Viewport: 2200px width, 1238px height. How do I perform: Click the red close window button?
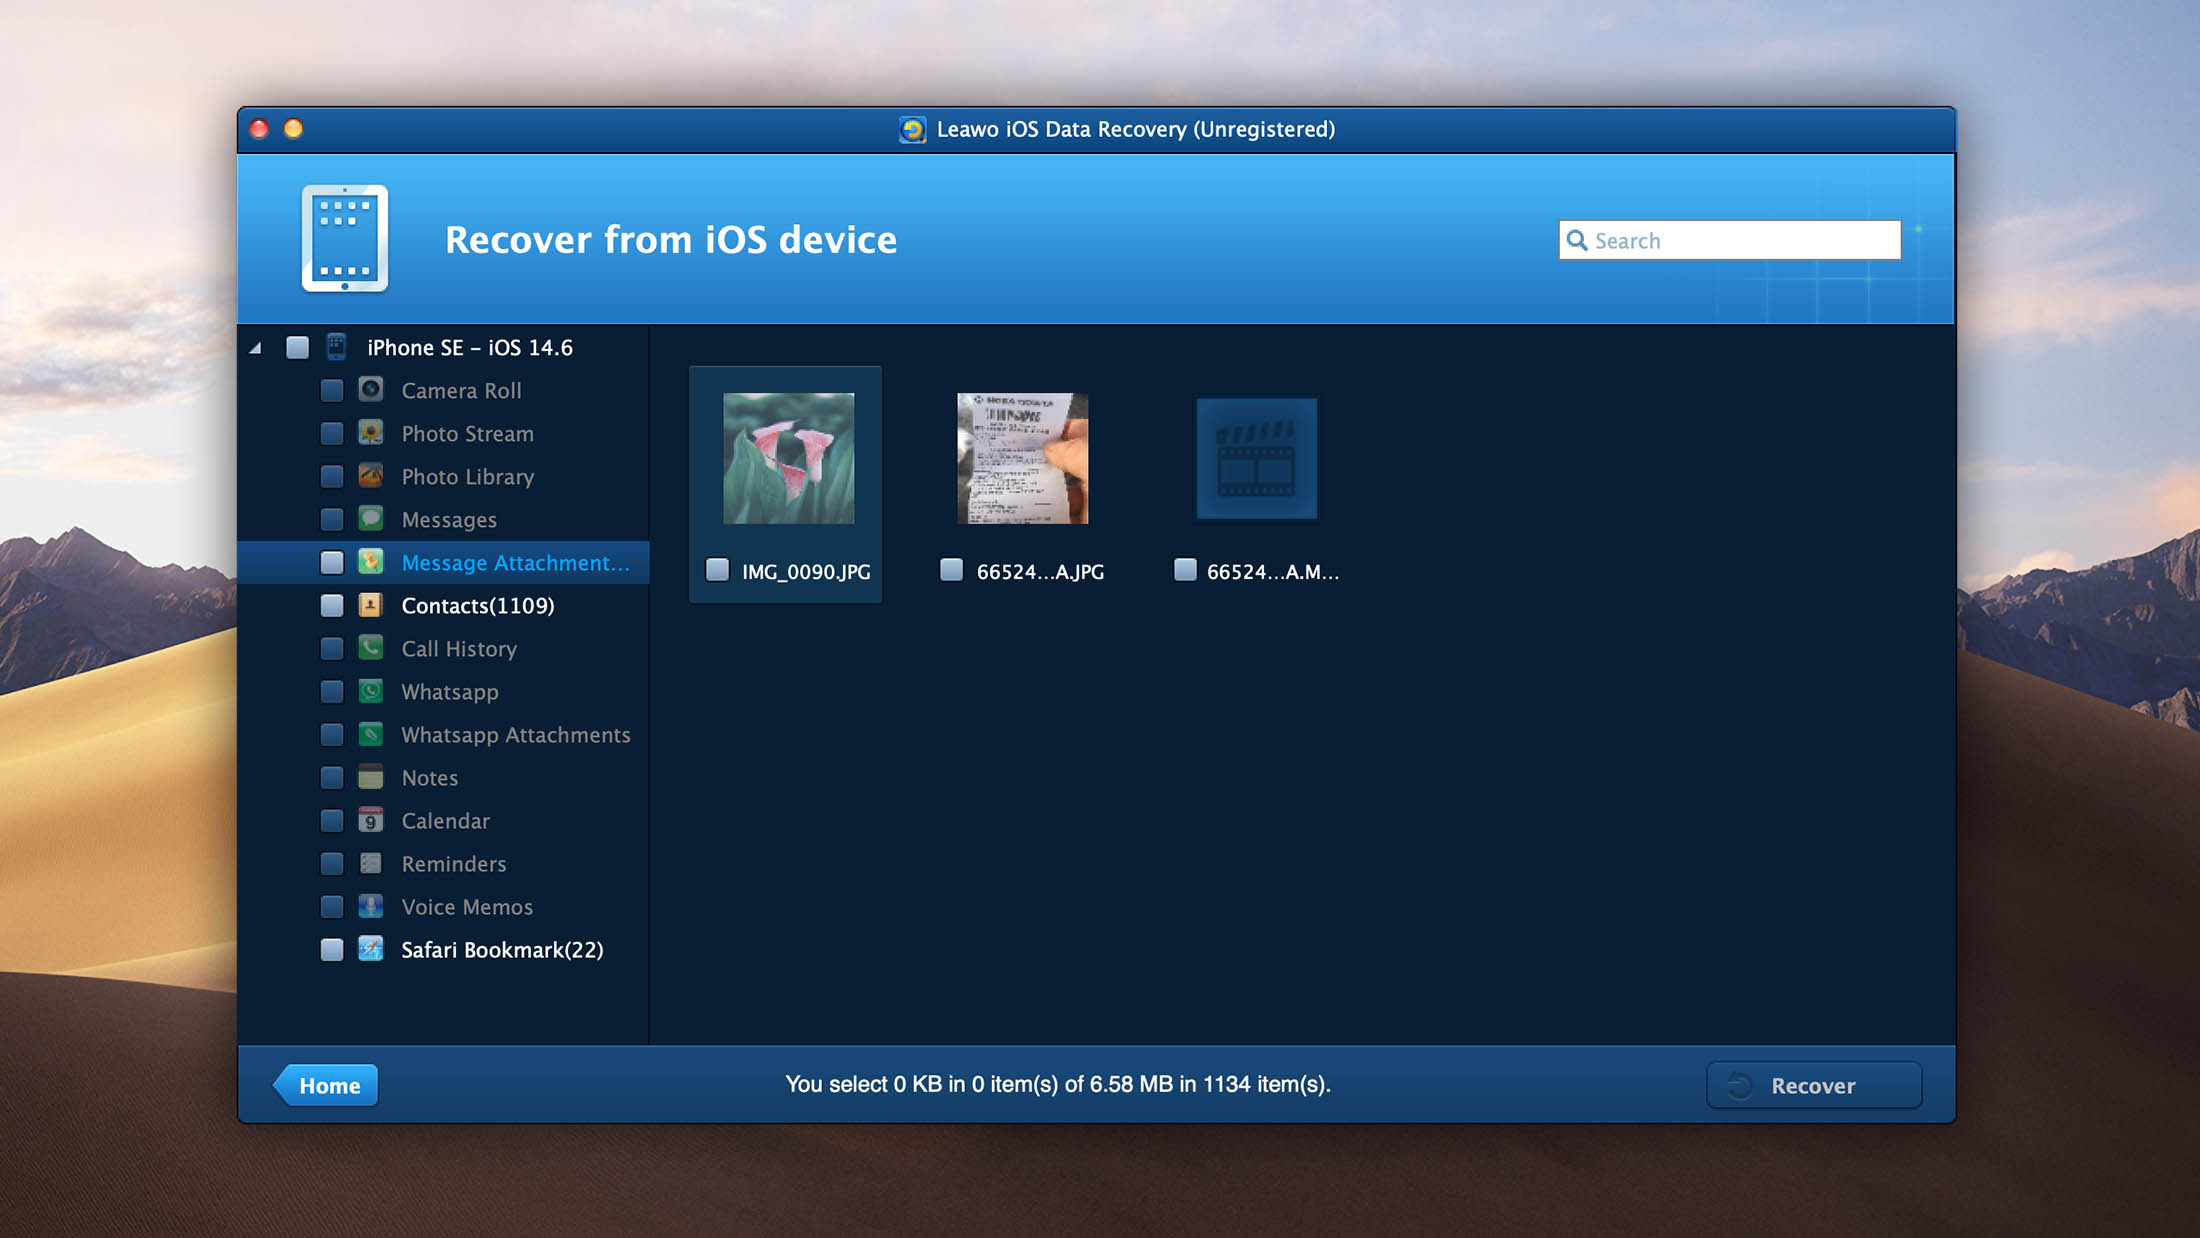pos(260,129)
